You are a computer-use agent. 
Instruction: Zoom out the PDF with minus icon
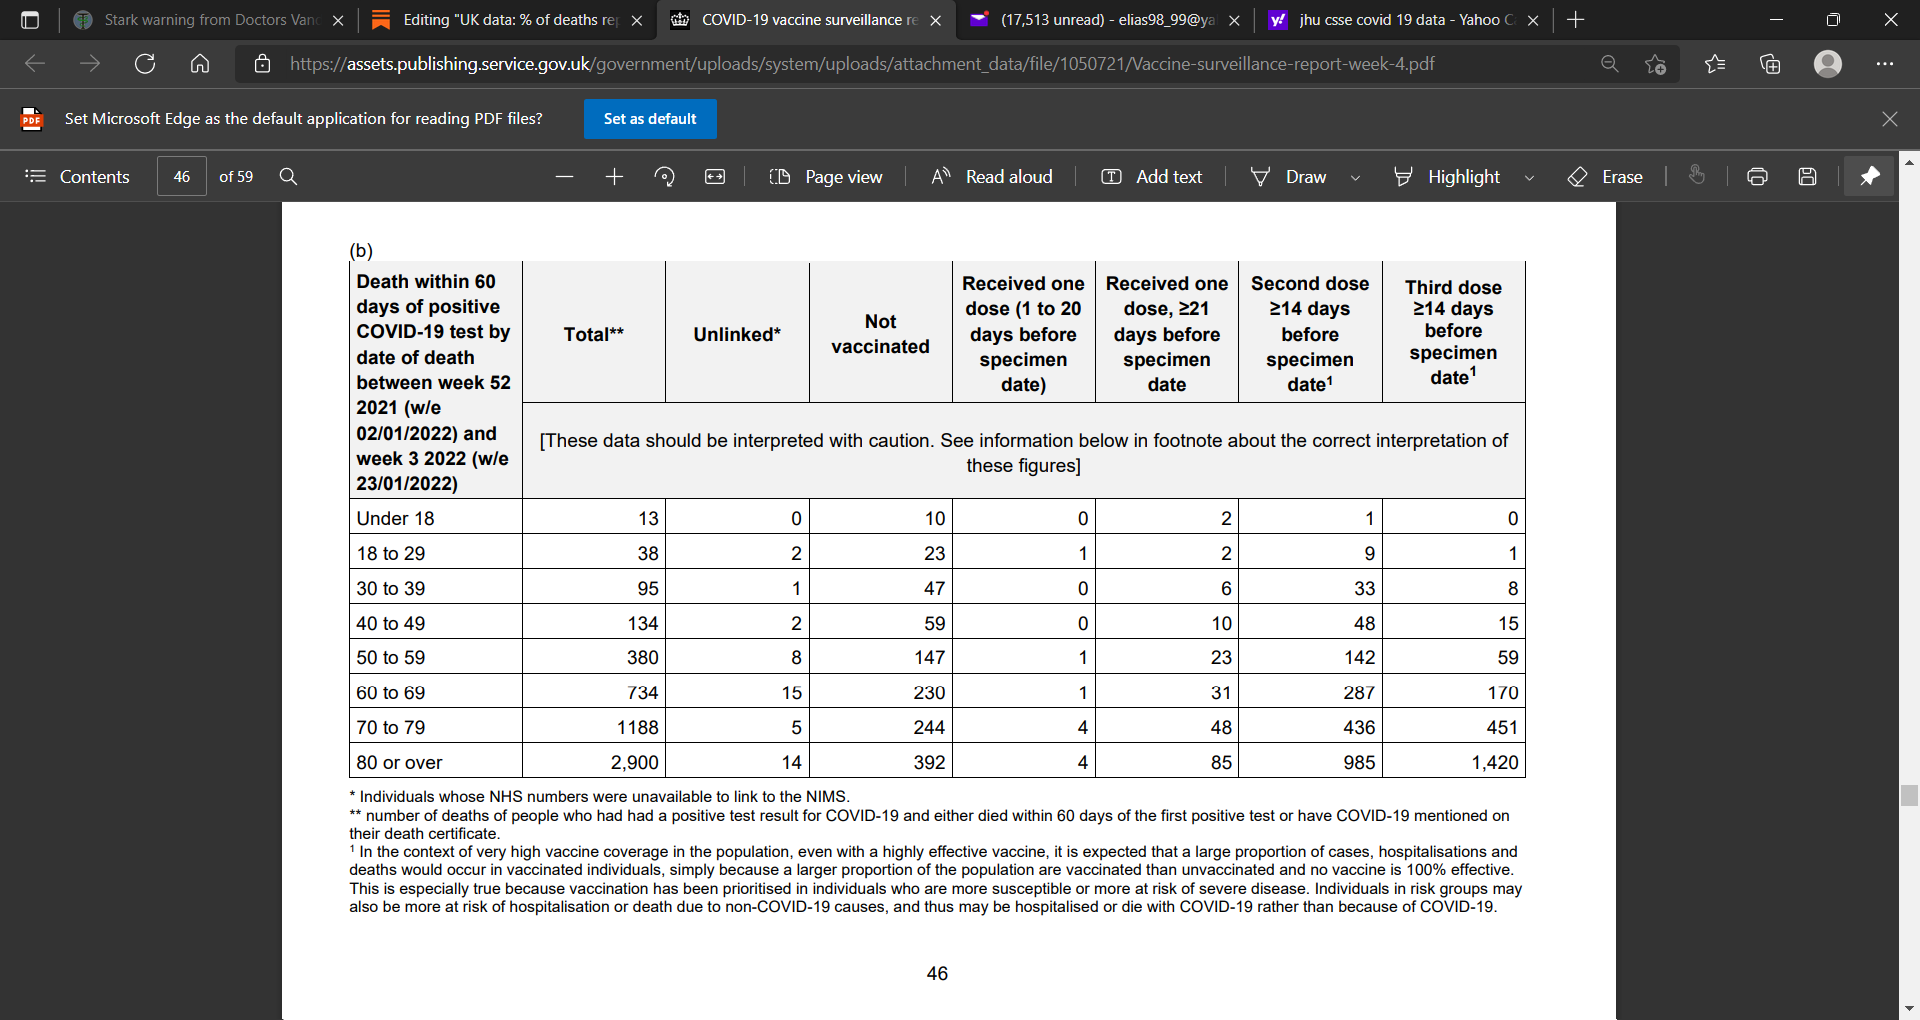(564, 177)
